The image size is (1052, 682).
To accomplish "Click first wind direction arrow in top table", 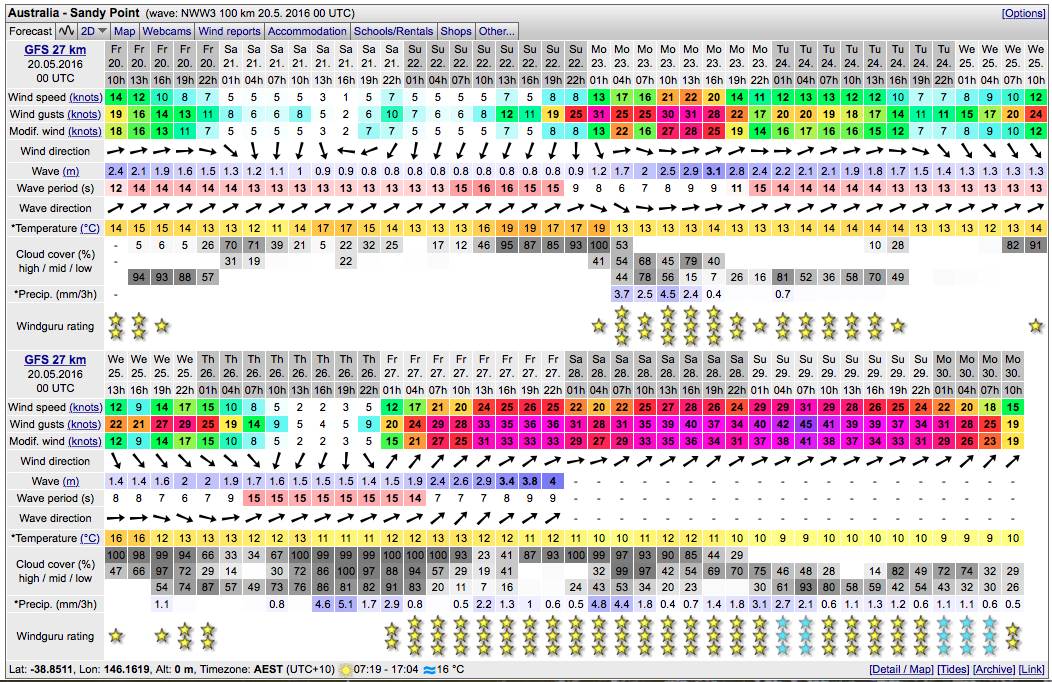I will click(116, 151).
